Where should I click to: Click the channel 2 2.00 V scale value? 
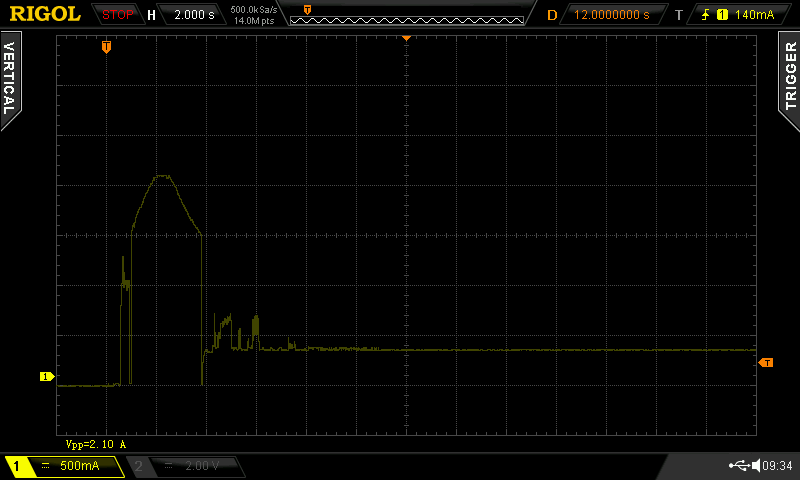[202, 466]
